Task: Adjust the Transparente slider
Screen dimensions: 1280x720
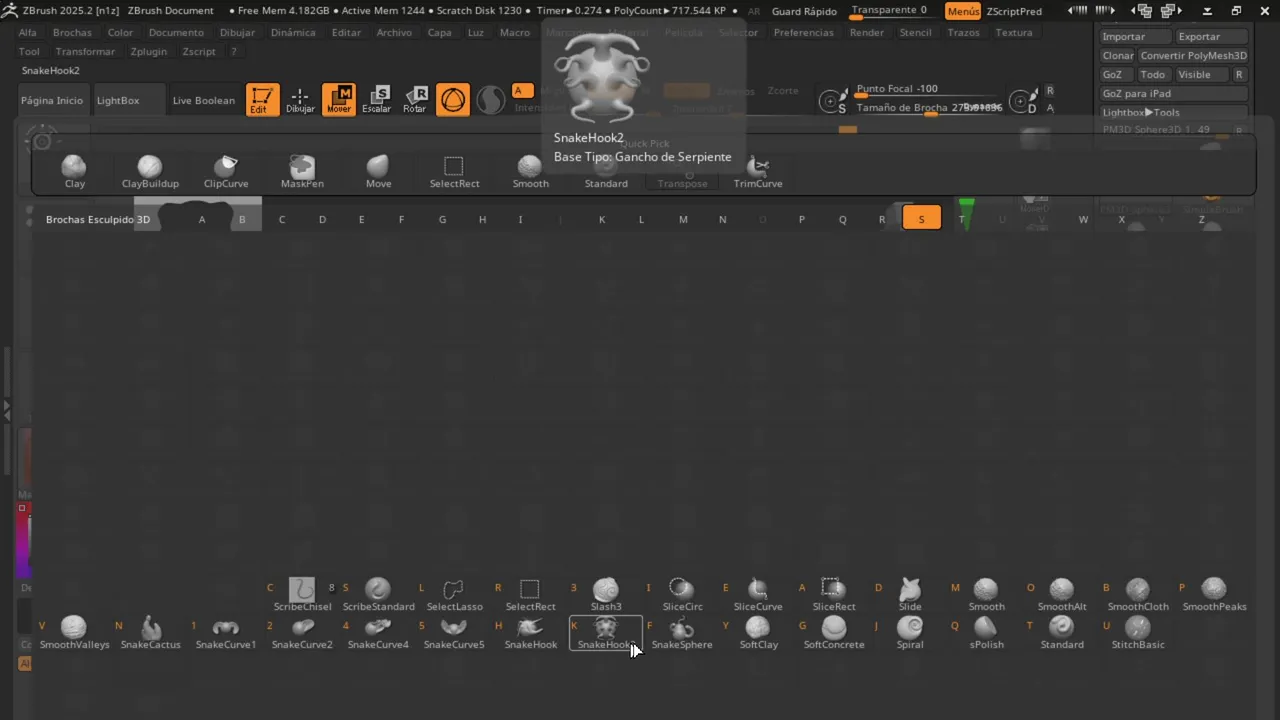Action: [895, 11]
